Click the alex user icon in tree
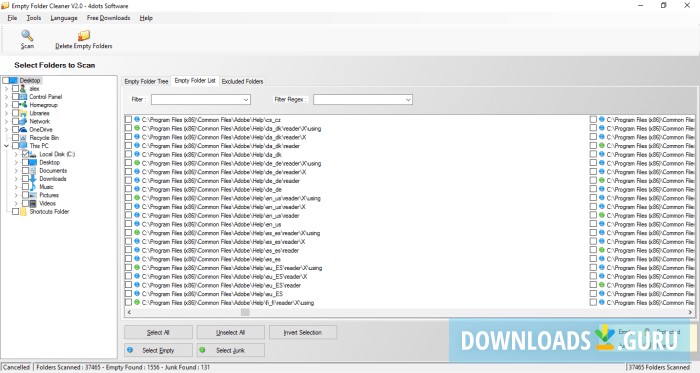This screenshot has width=700, height=373. (23, 88)
